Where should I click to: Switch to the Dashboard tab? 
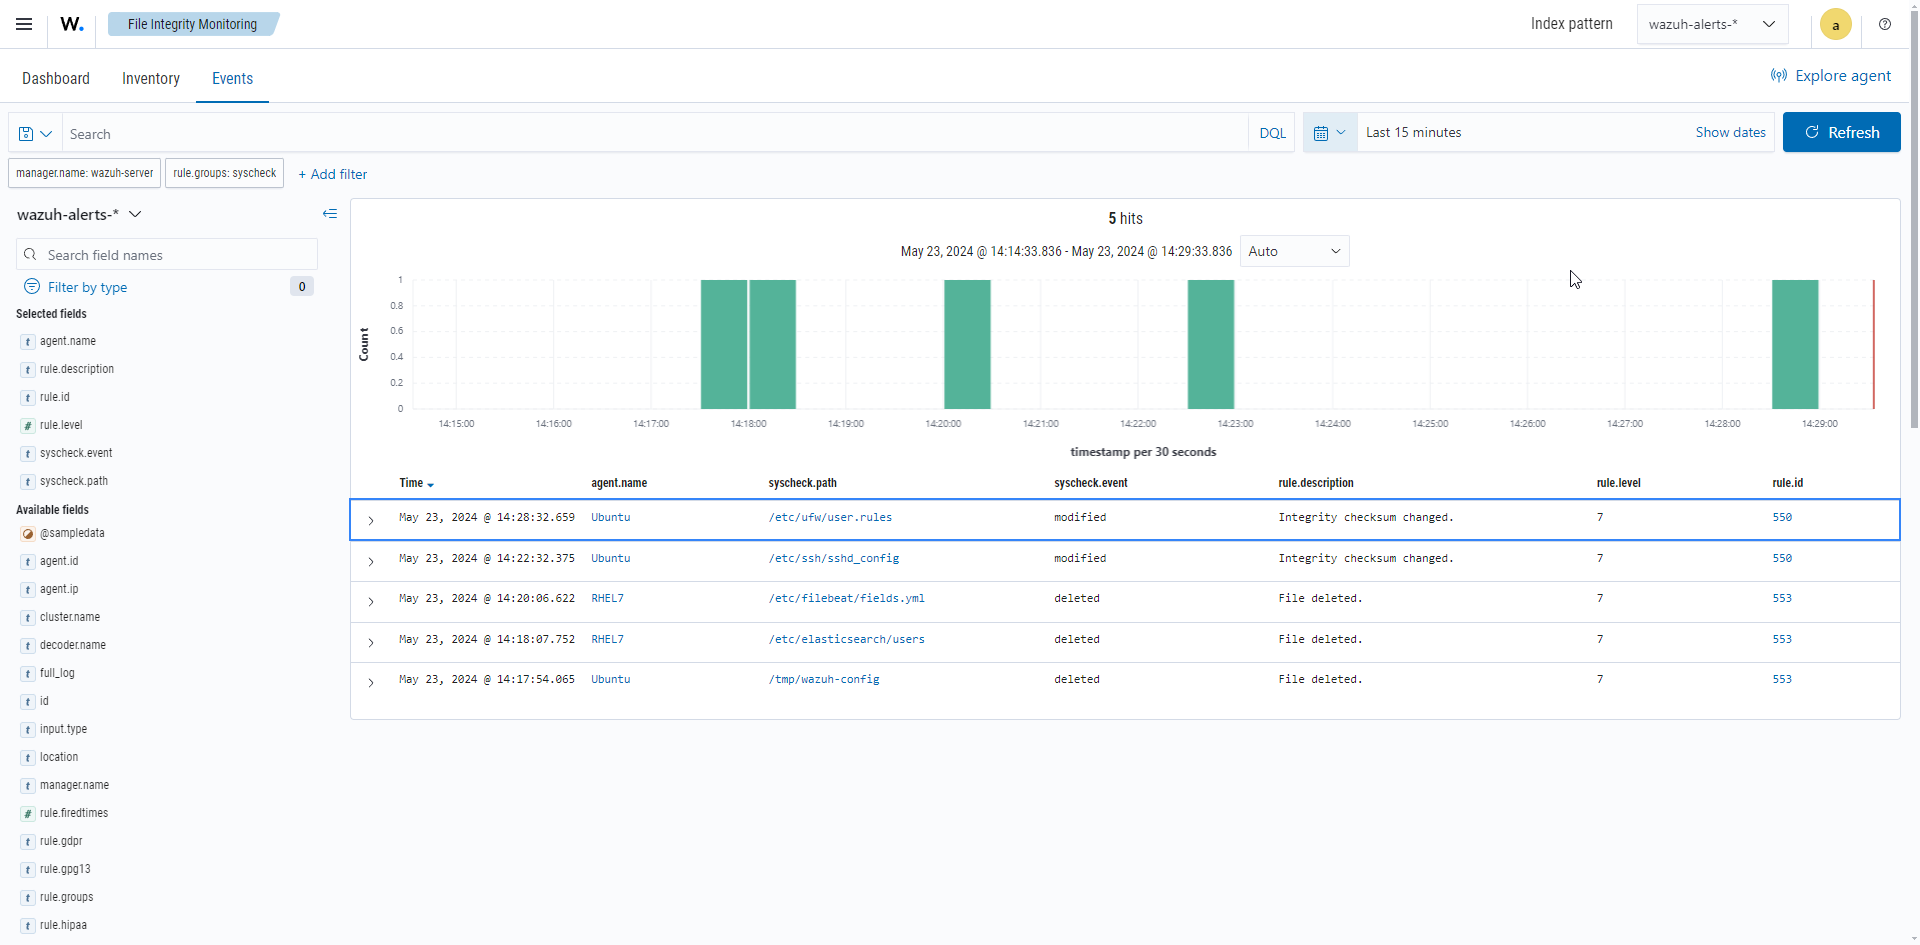coord(56,79)
